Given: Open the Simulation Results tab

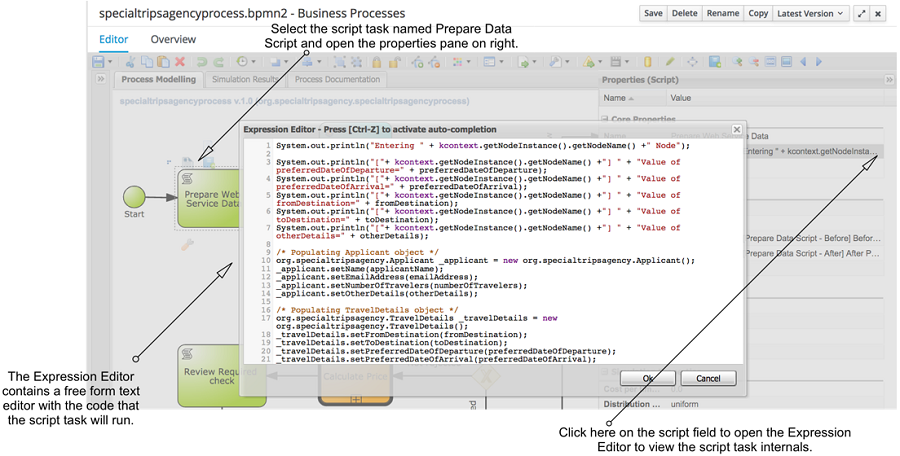Looking at the screenshot, I should click(x=247, y=80).
